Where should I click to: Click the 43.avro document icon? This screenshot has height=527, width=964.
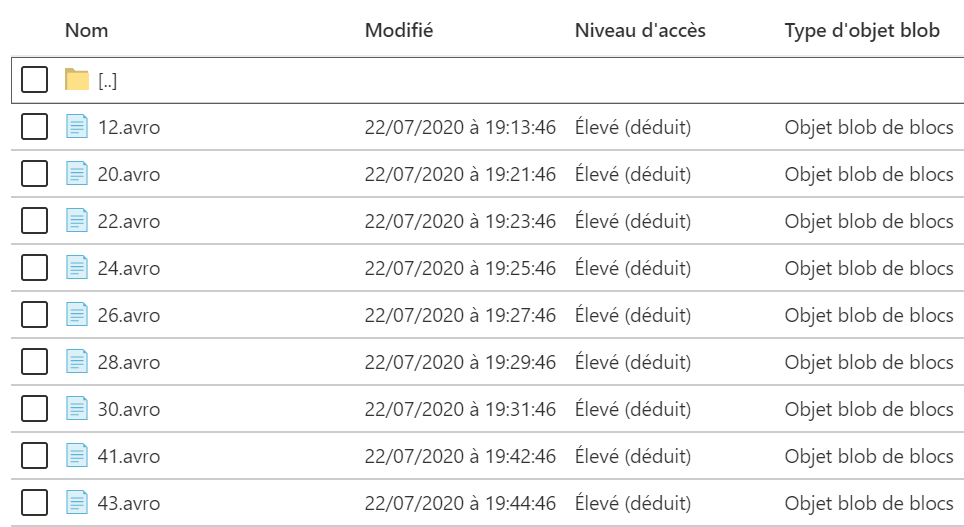77,502
